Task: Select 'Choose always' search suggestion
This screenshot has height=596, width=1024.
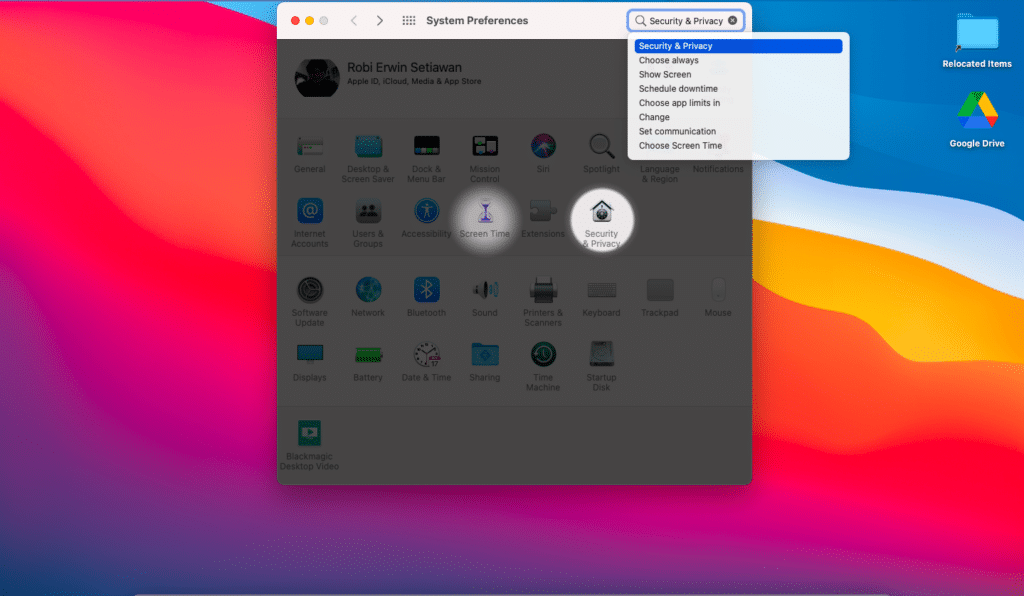Action: pos(738,60)
